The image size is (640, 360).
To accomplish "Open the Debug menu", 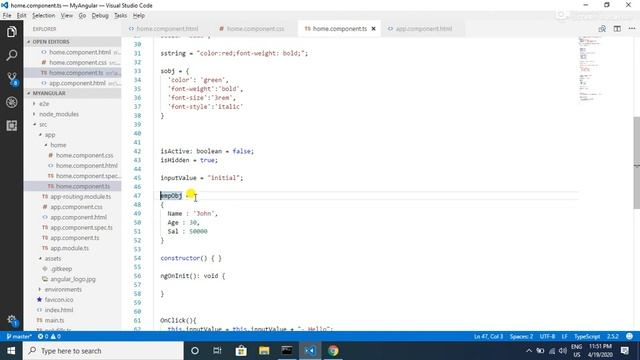I will 100,16.
